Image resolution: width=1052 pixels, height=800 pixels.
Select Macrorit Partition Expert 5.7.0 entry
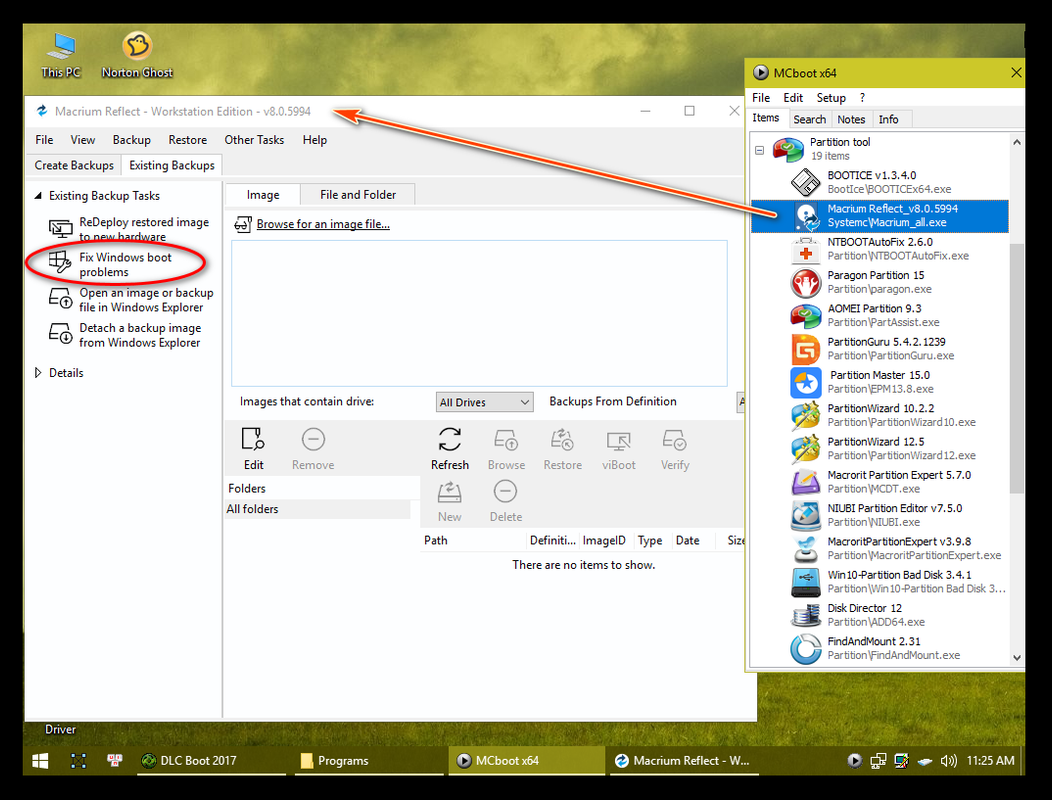880,481
